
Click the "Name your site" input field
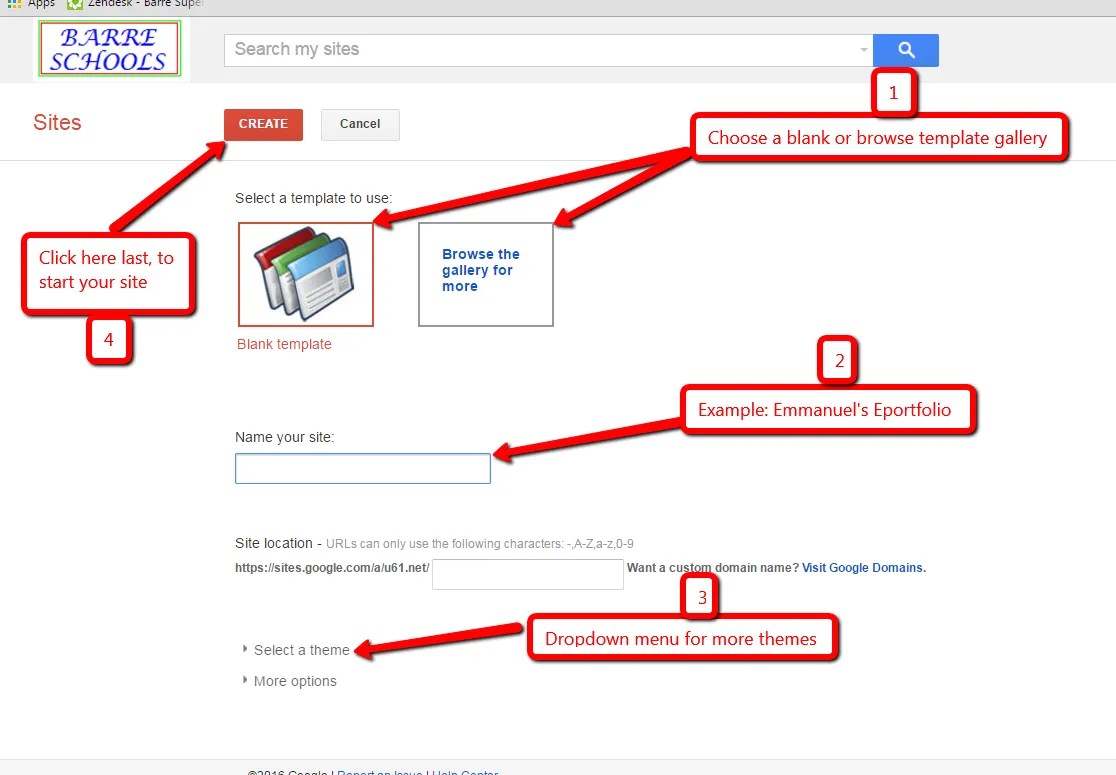[362, 468]
